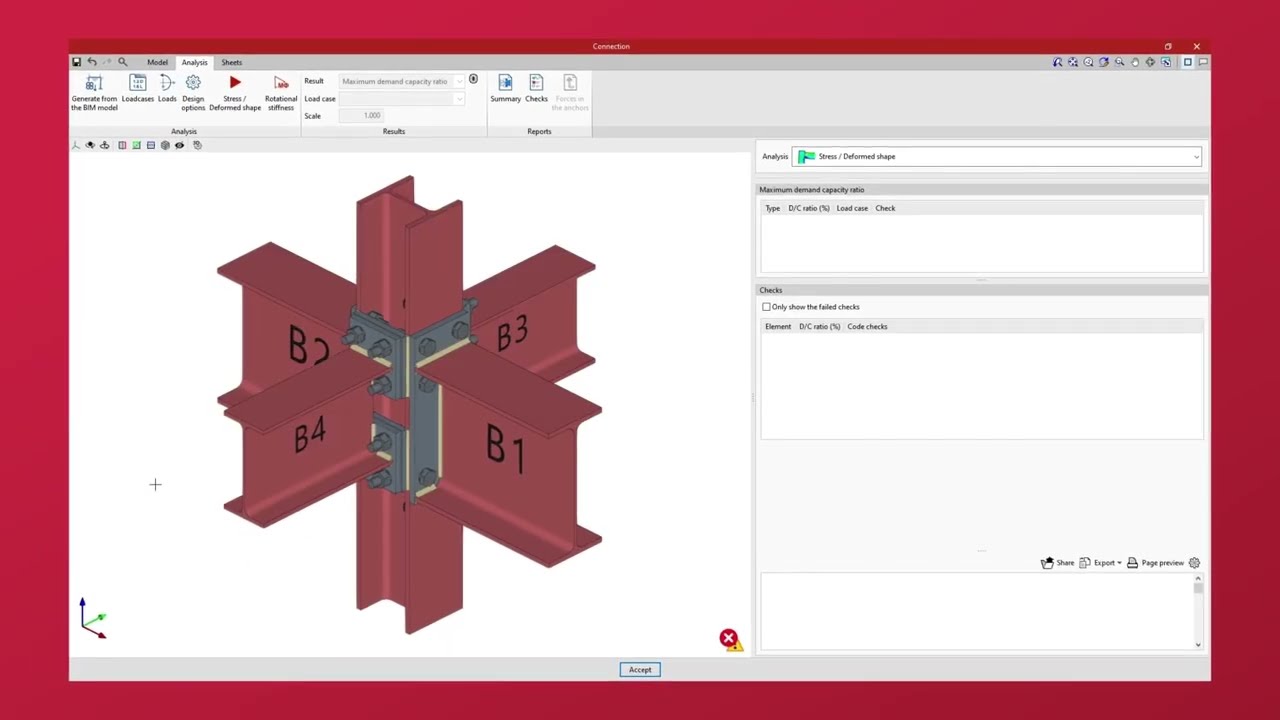The height and width of the screenshot is (720, 1280).
Task: Enable Only show the failed checks
Action: tap(767, 307)
